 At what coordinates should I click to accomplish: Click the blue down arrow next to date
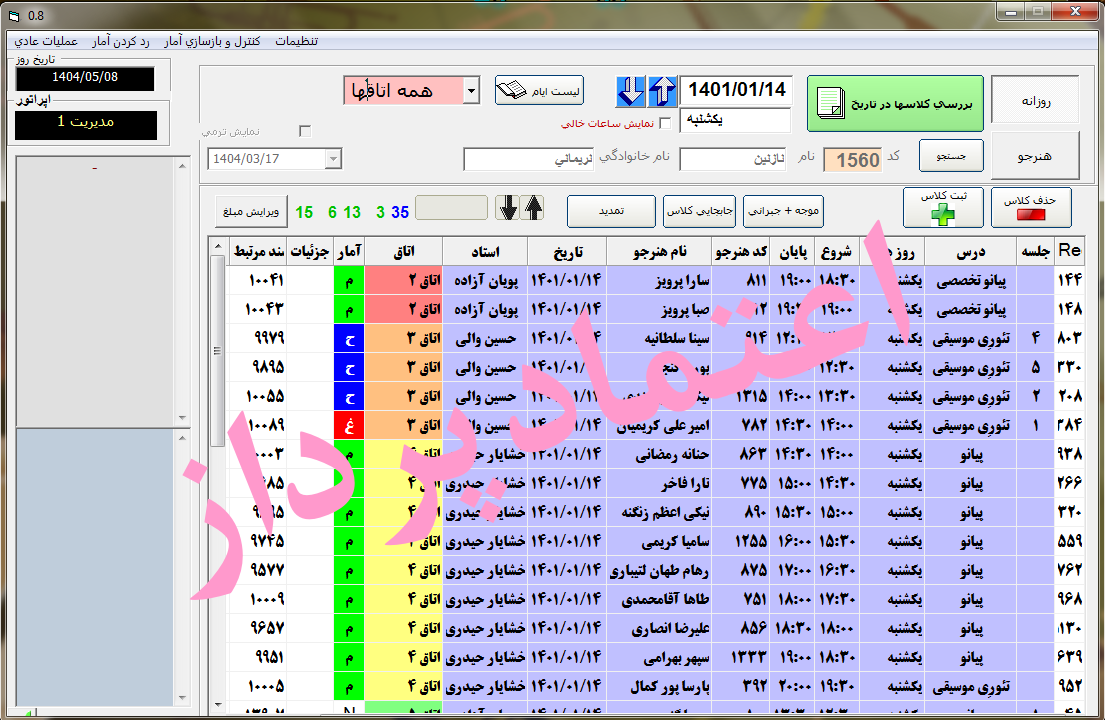(631, 91)
